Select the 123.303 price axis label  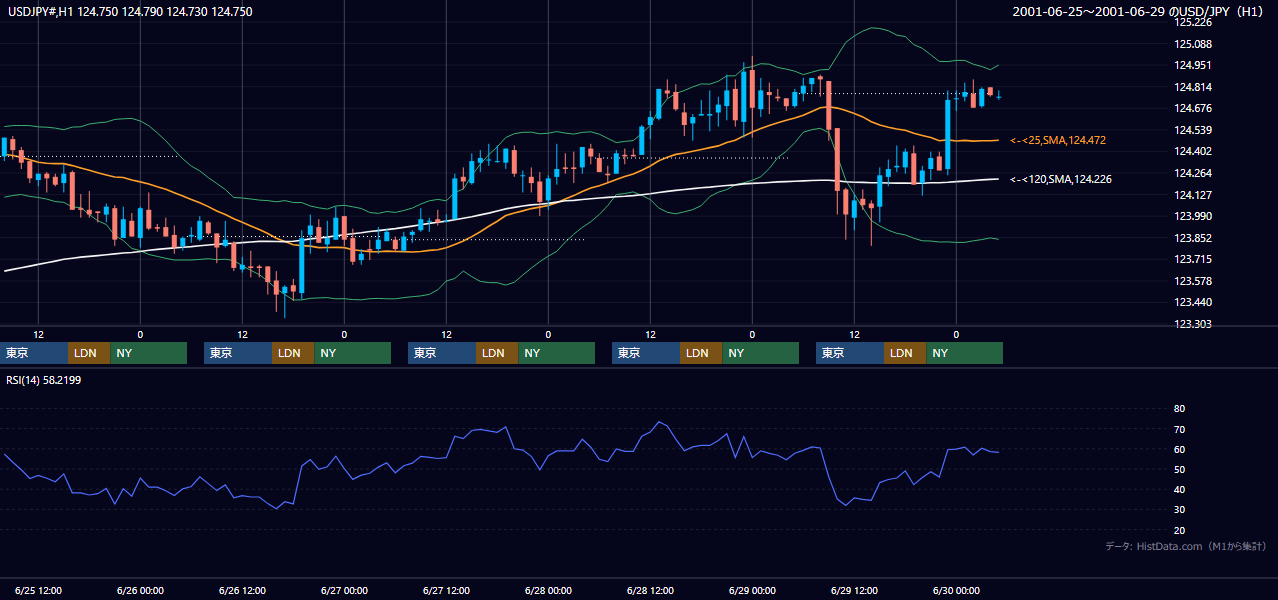click(x=1194, y=324)
